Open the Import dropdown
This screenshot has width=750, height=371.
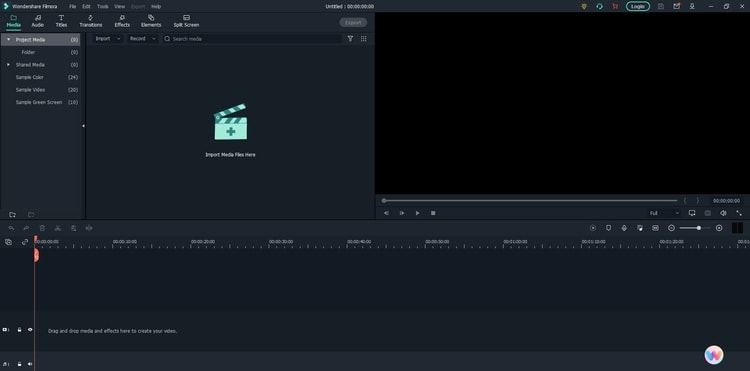(x=108, y=39)
